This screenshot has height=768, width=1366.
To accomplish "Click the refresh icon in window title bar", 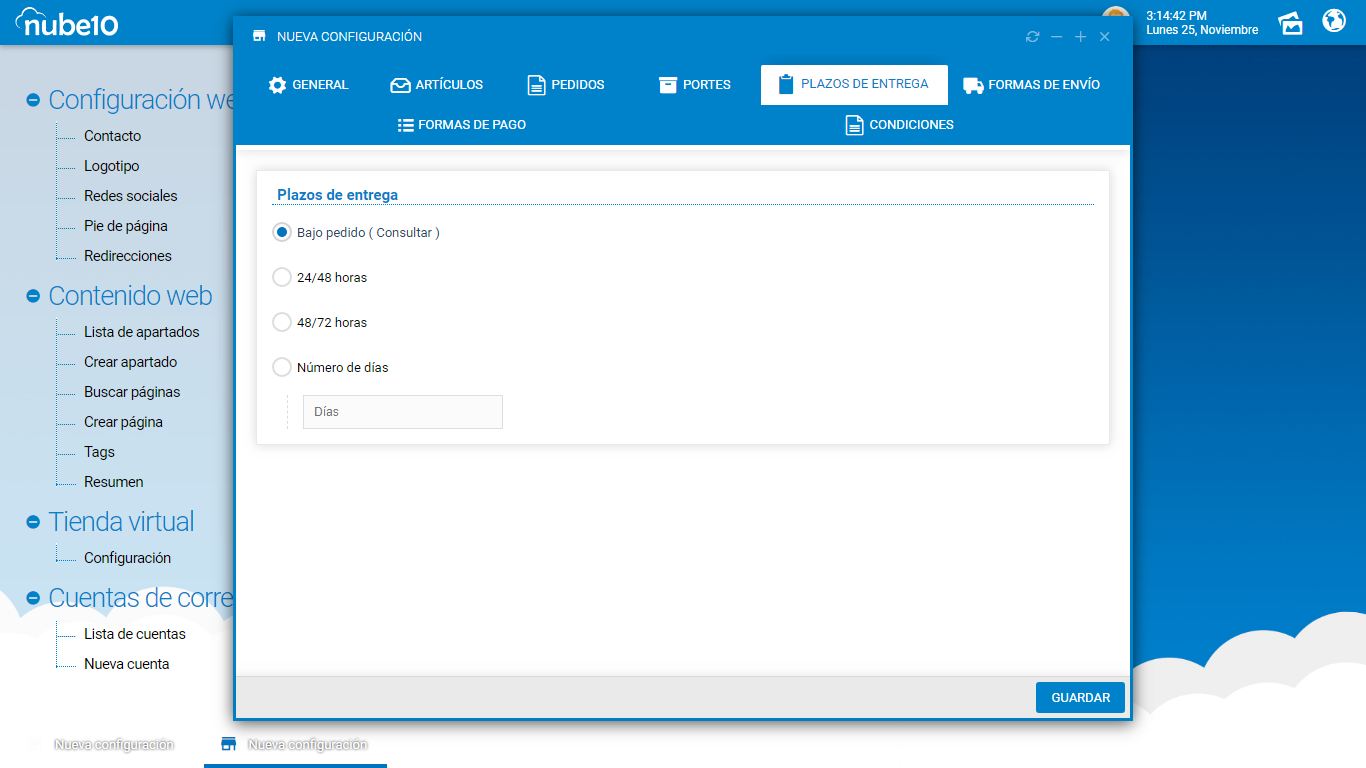I will click(x=1032, y=37).
